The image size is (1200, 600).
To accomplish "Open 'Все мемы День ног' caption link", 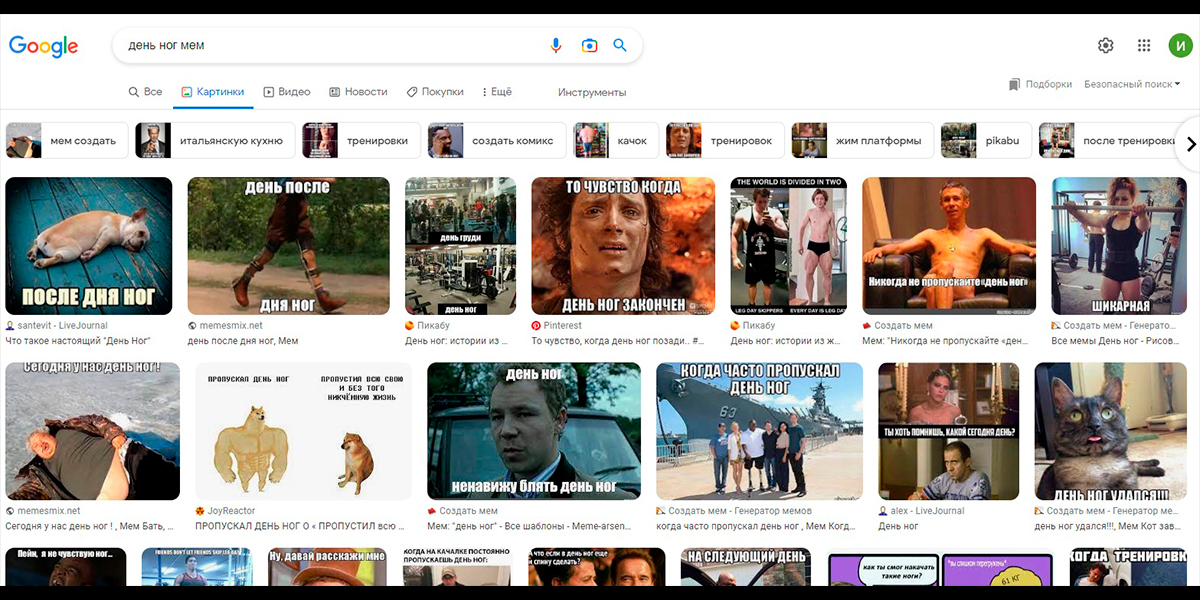I will point(1115,341).
